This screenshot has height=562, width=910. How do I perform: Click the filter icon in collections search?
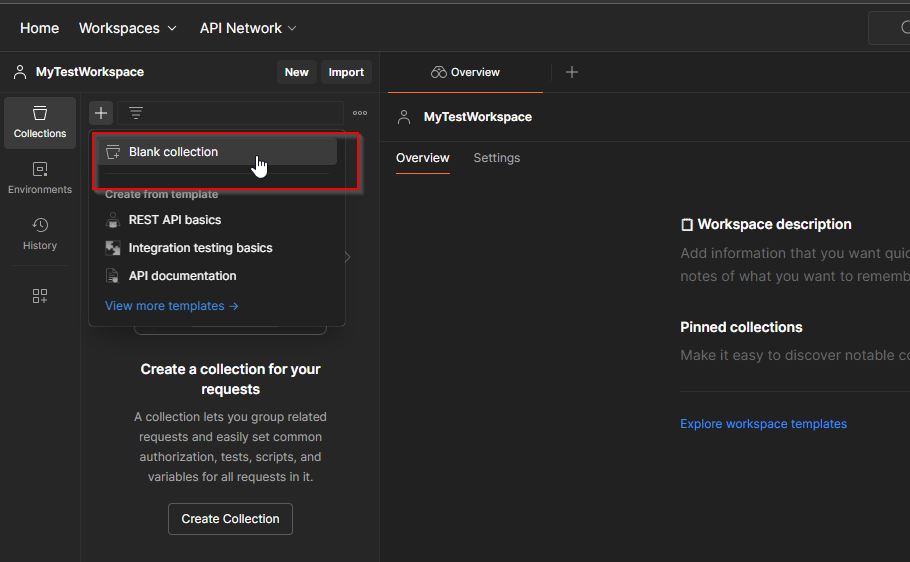coord(136,113)
